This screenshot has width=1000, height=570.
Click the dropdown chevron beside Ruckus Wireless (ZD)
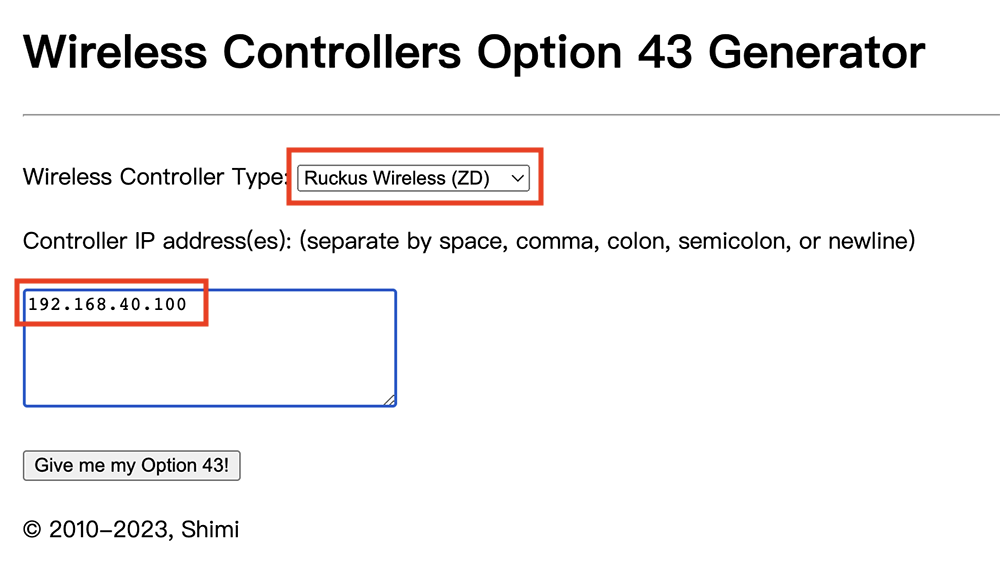(x=517, y=178)
